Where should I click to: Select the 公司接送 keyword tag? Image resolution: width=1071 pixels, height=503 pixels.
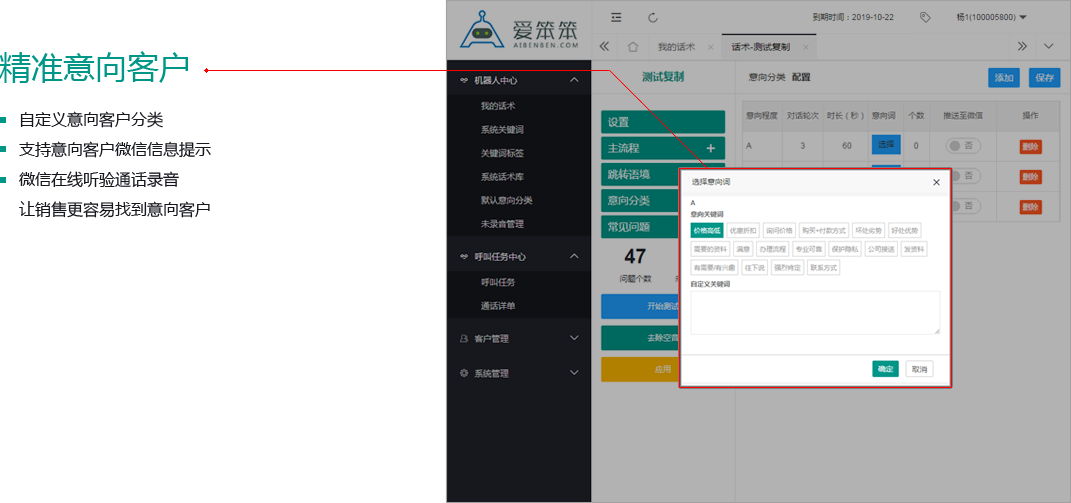tap(881, 249)
